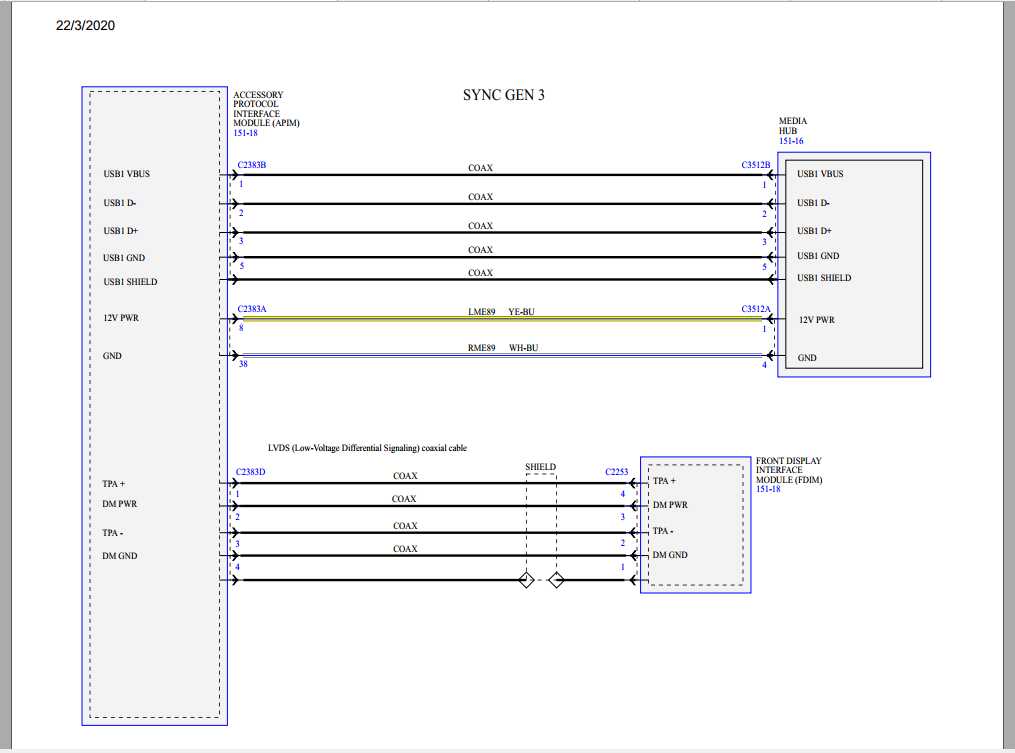Image resolution: width=1015 pixels, height=753 pixels.
Task: Follow the 151-18 link under the FDIM label
Action: coord(768,489)
